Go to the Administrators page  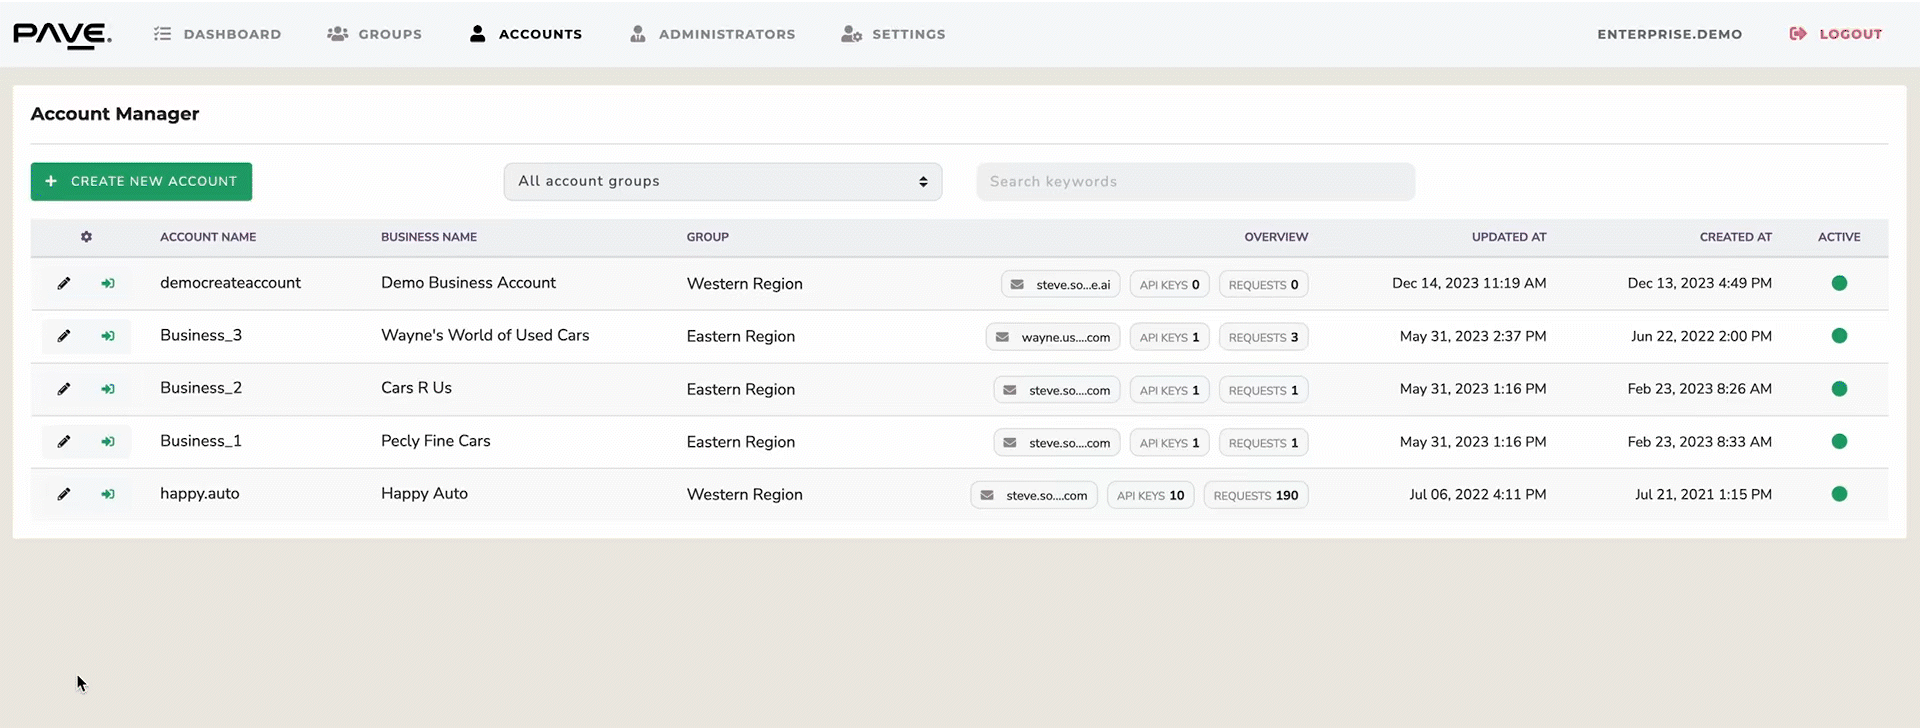click(713, 34)
